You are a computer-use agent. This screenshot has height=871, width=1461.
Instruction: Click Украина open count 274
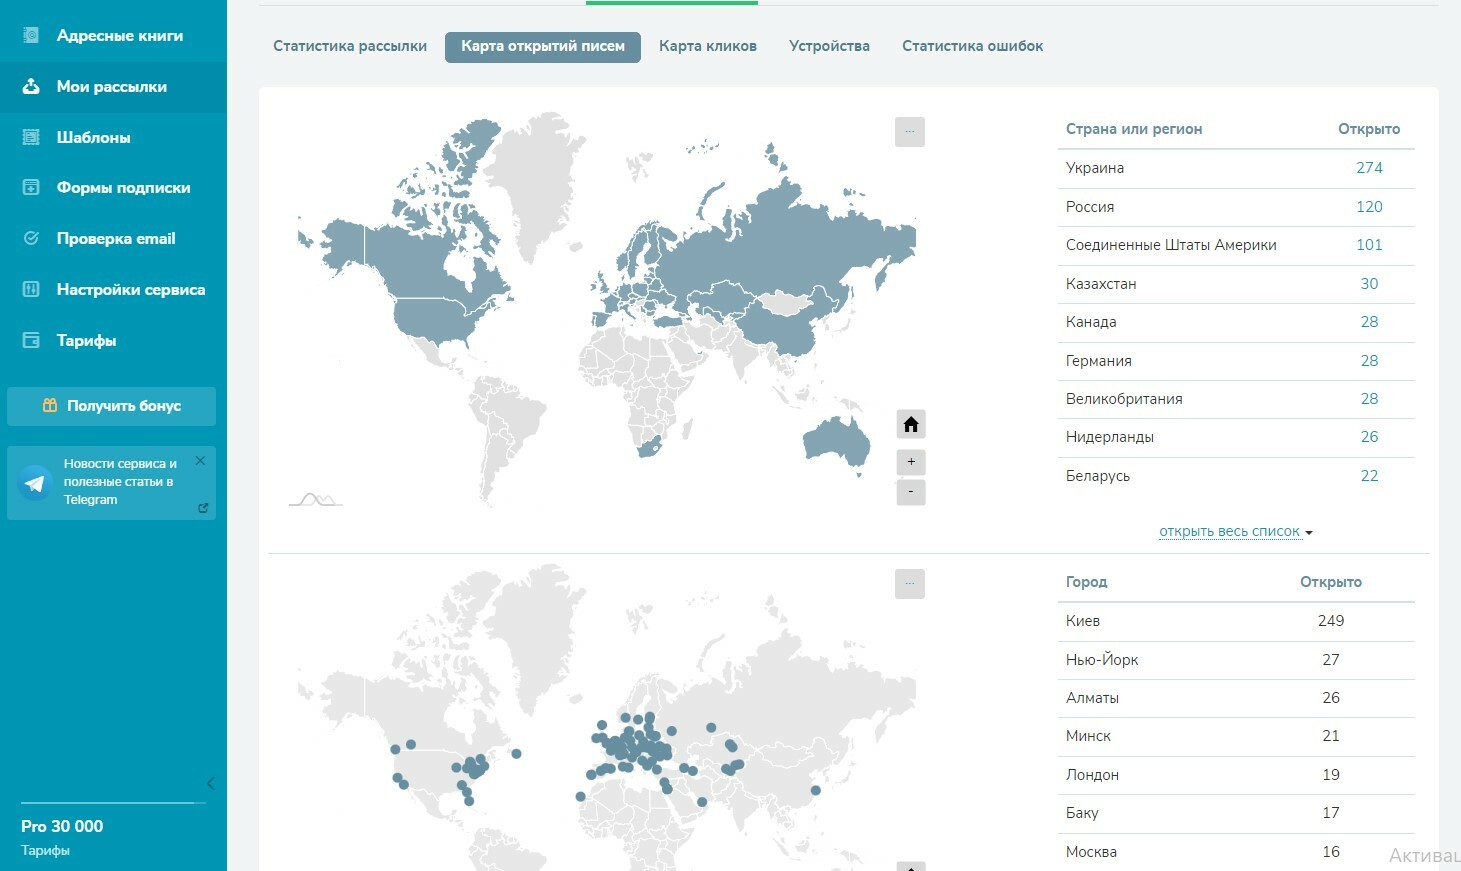tap(1368, 168)
